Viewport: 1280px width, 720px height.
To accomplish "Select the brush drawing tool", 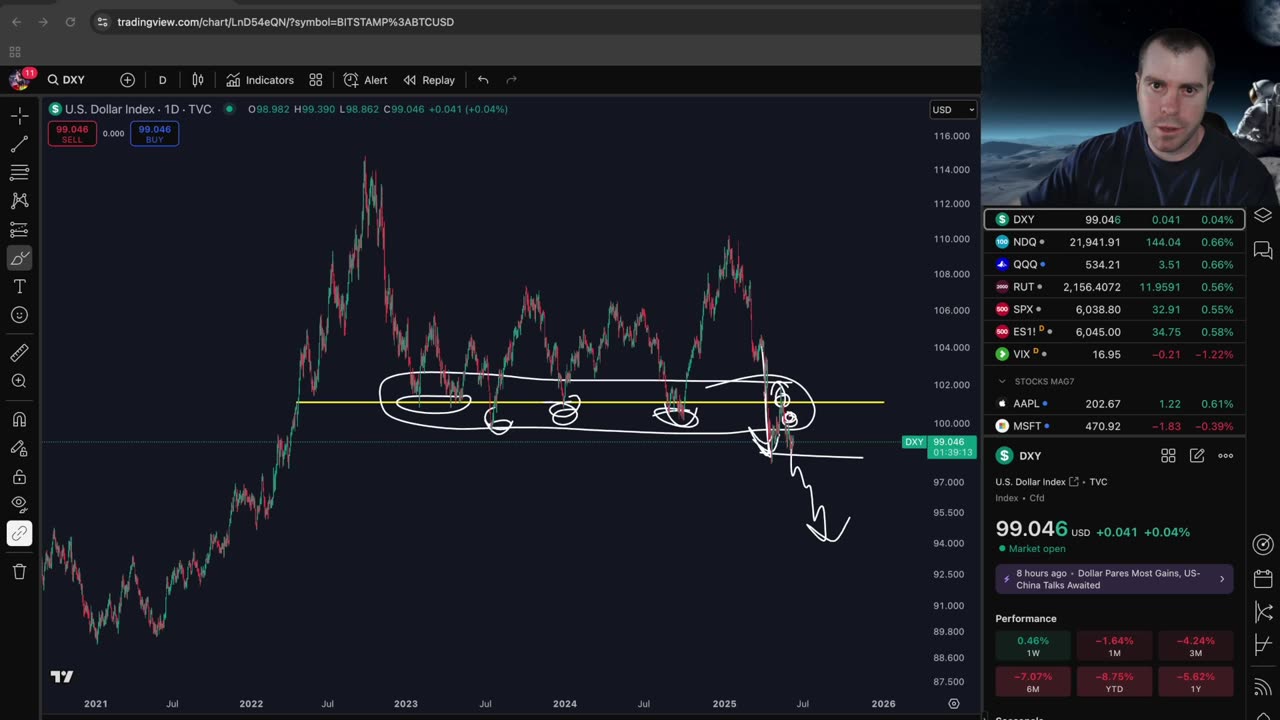I will tap(19, 259).
